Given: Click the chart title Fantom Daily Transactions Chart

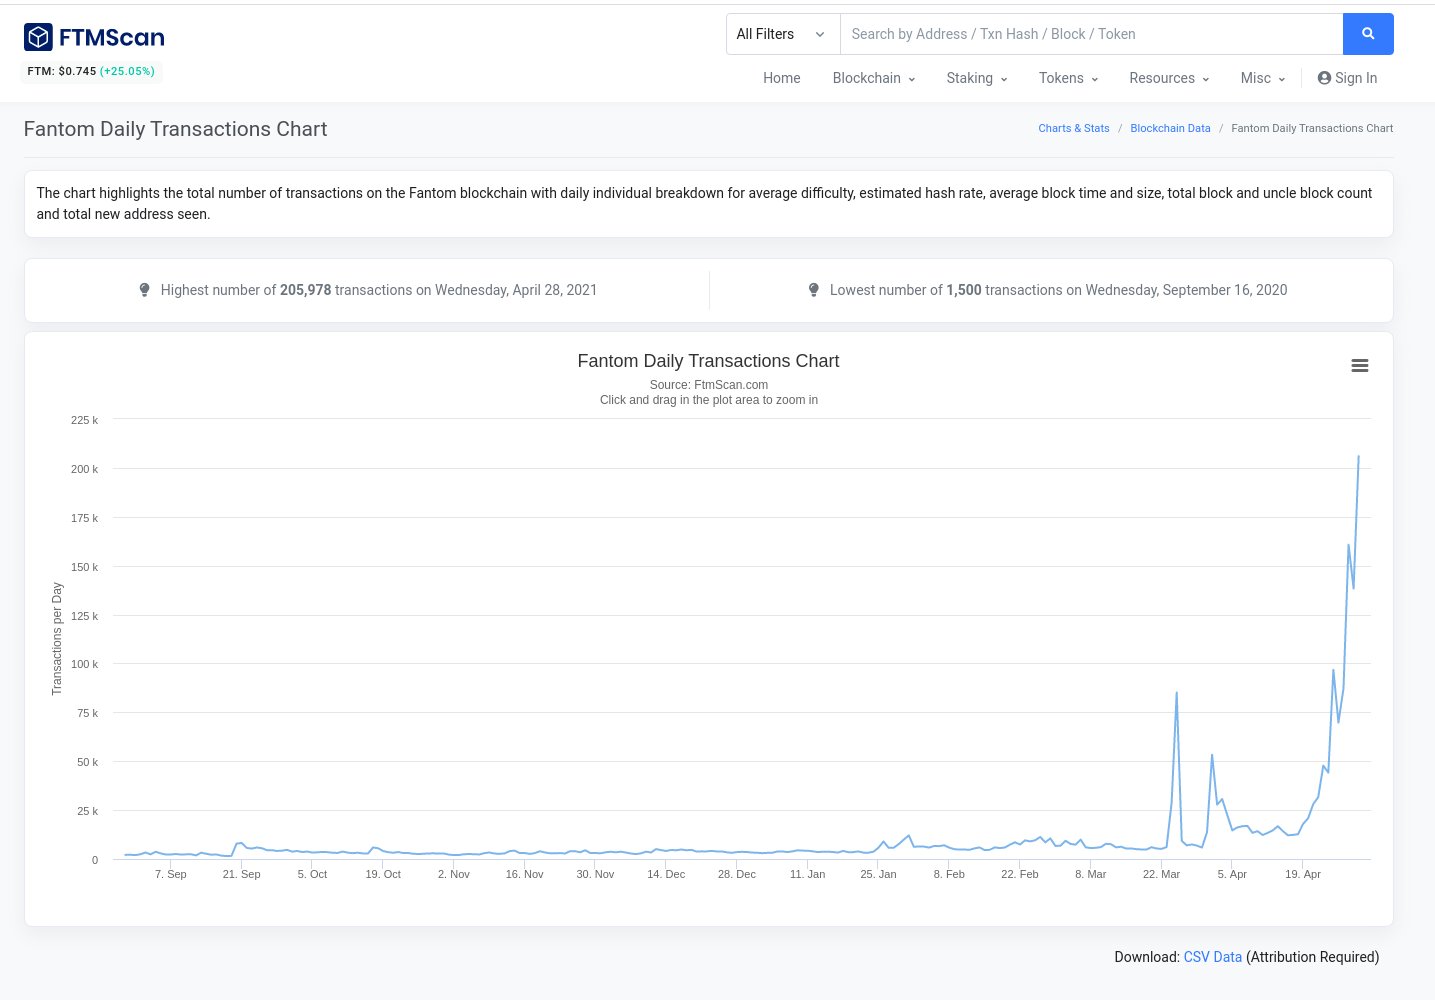Looking at the screenshot, I should coord(708,361).
